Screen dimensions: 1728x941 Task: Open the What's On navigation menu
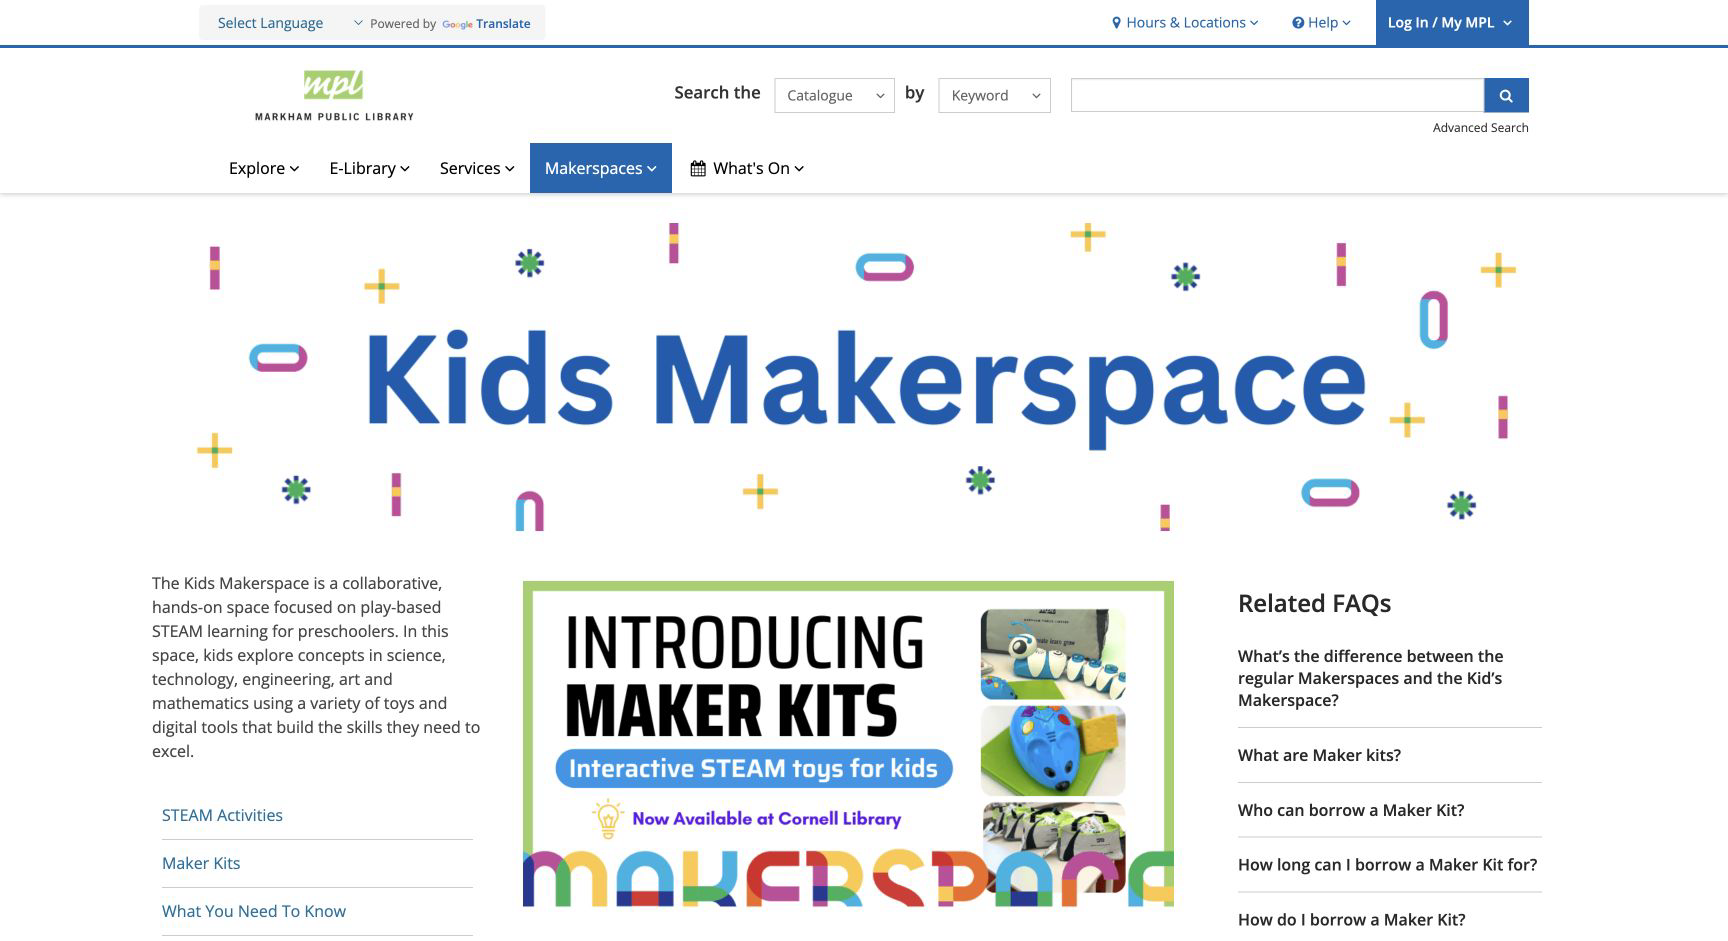pos(747,168)
